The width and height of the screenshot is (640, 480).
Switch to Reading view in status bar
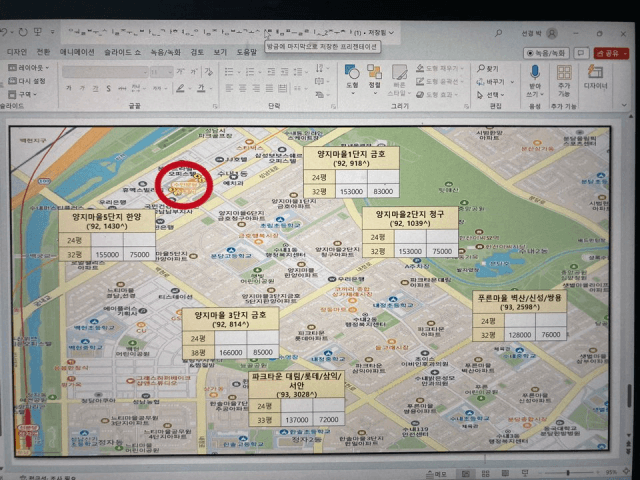(x=505, y=473)
